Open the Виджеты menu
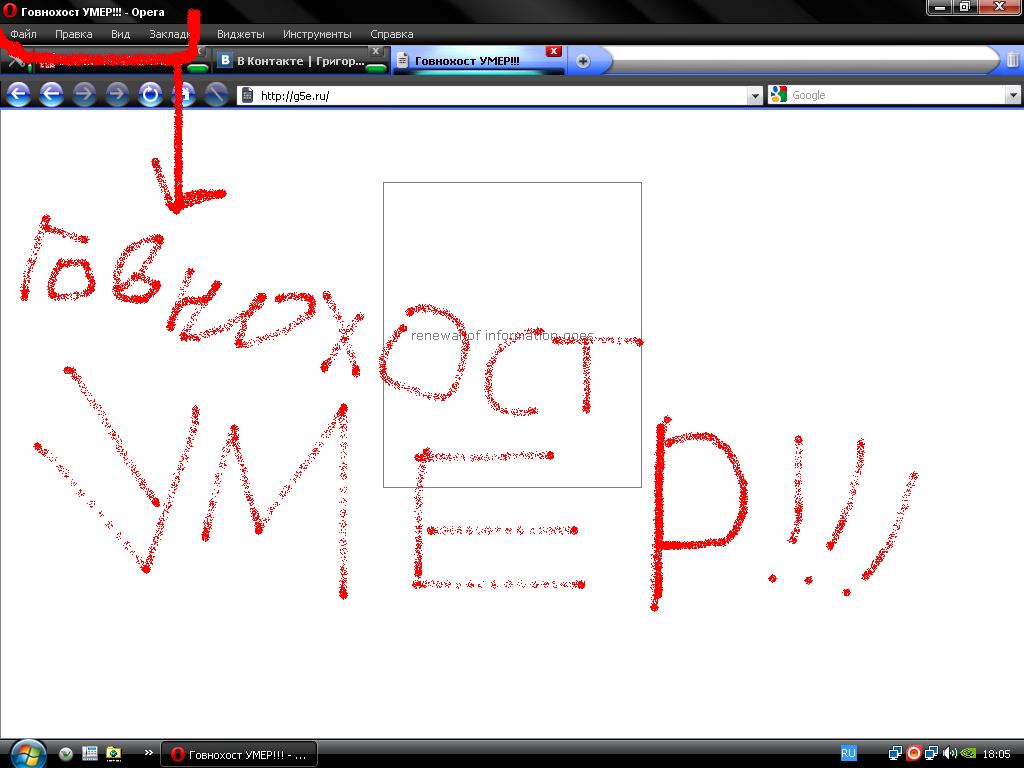The width and height of the screenshot is (1024, 768). (240, 34)
